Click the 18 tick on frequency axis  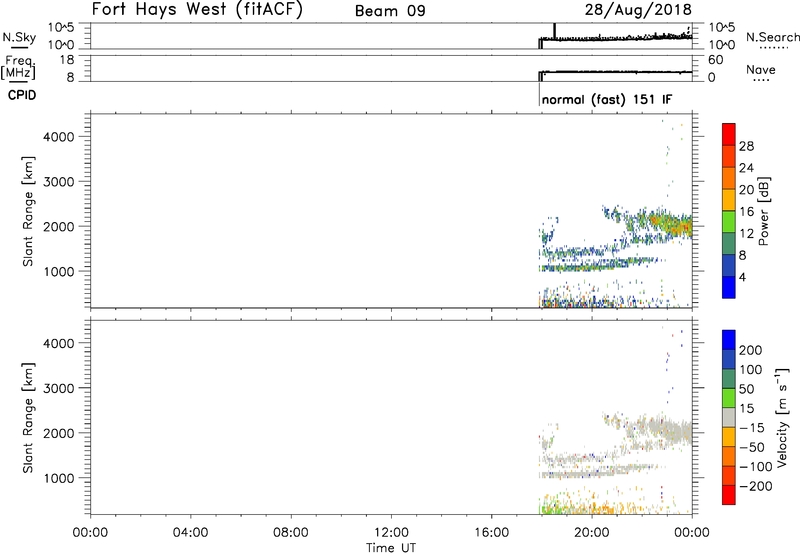(x=67, y=60)
